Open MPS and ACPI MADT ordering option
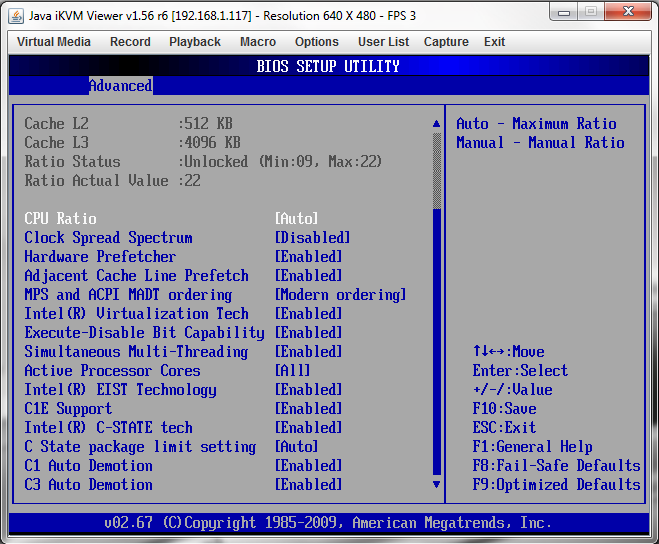This screenshot has width=659, height=544. coord(340,295)
